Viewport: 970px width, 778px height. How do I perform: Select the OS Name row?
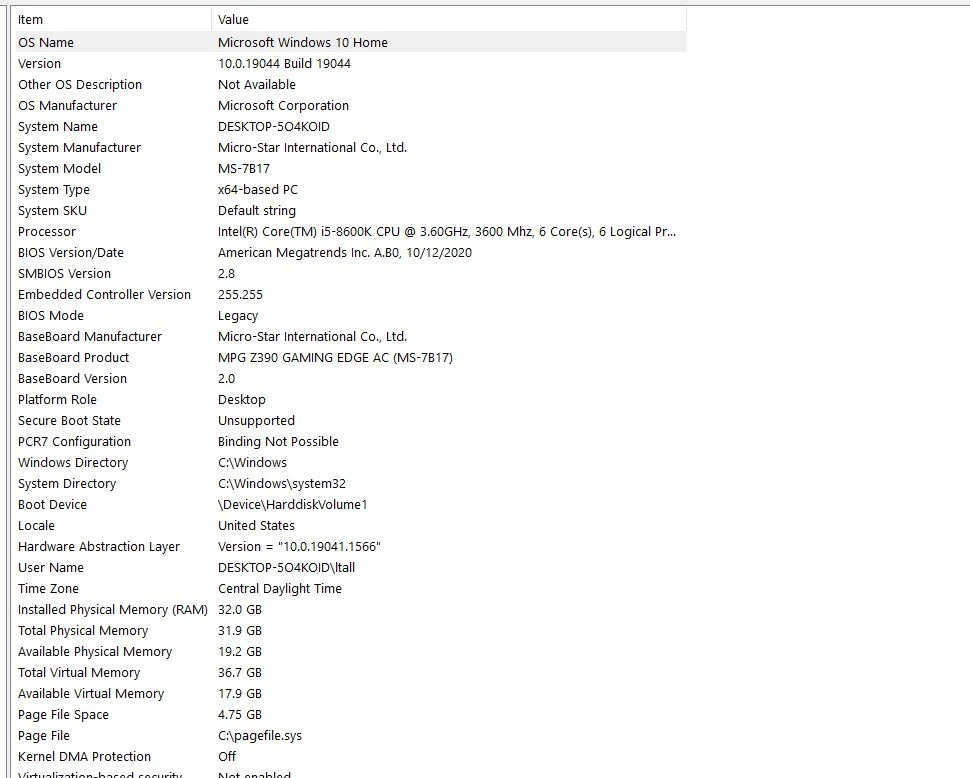click(x=351, y=43)
